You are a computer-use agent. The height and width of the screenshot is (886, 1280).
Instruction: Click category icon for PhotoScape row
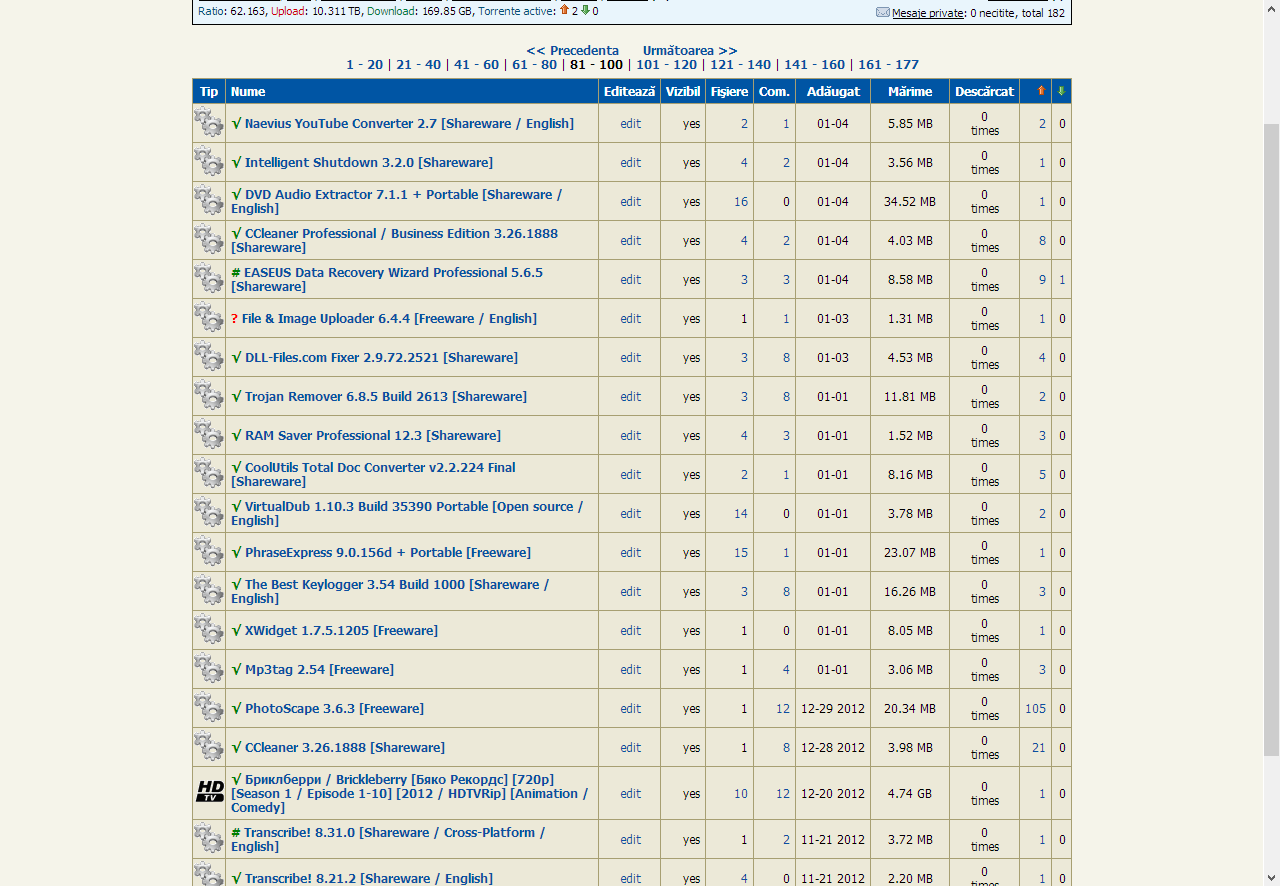coord(209,708)
